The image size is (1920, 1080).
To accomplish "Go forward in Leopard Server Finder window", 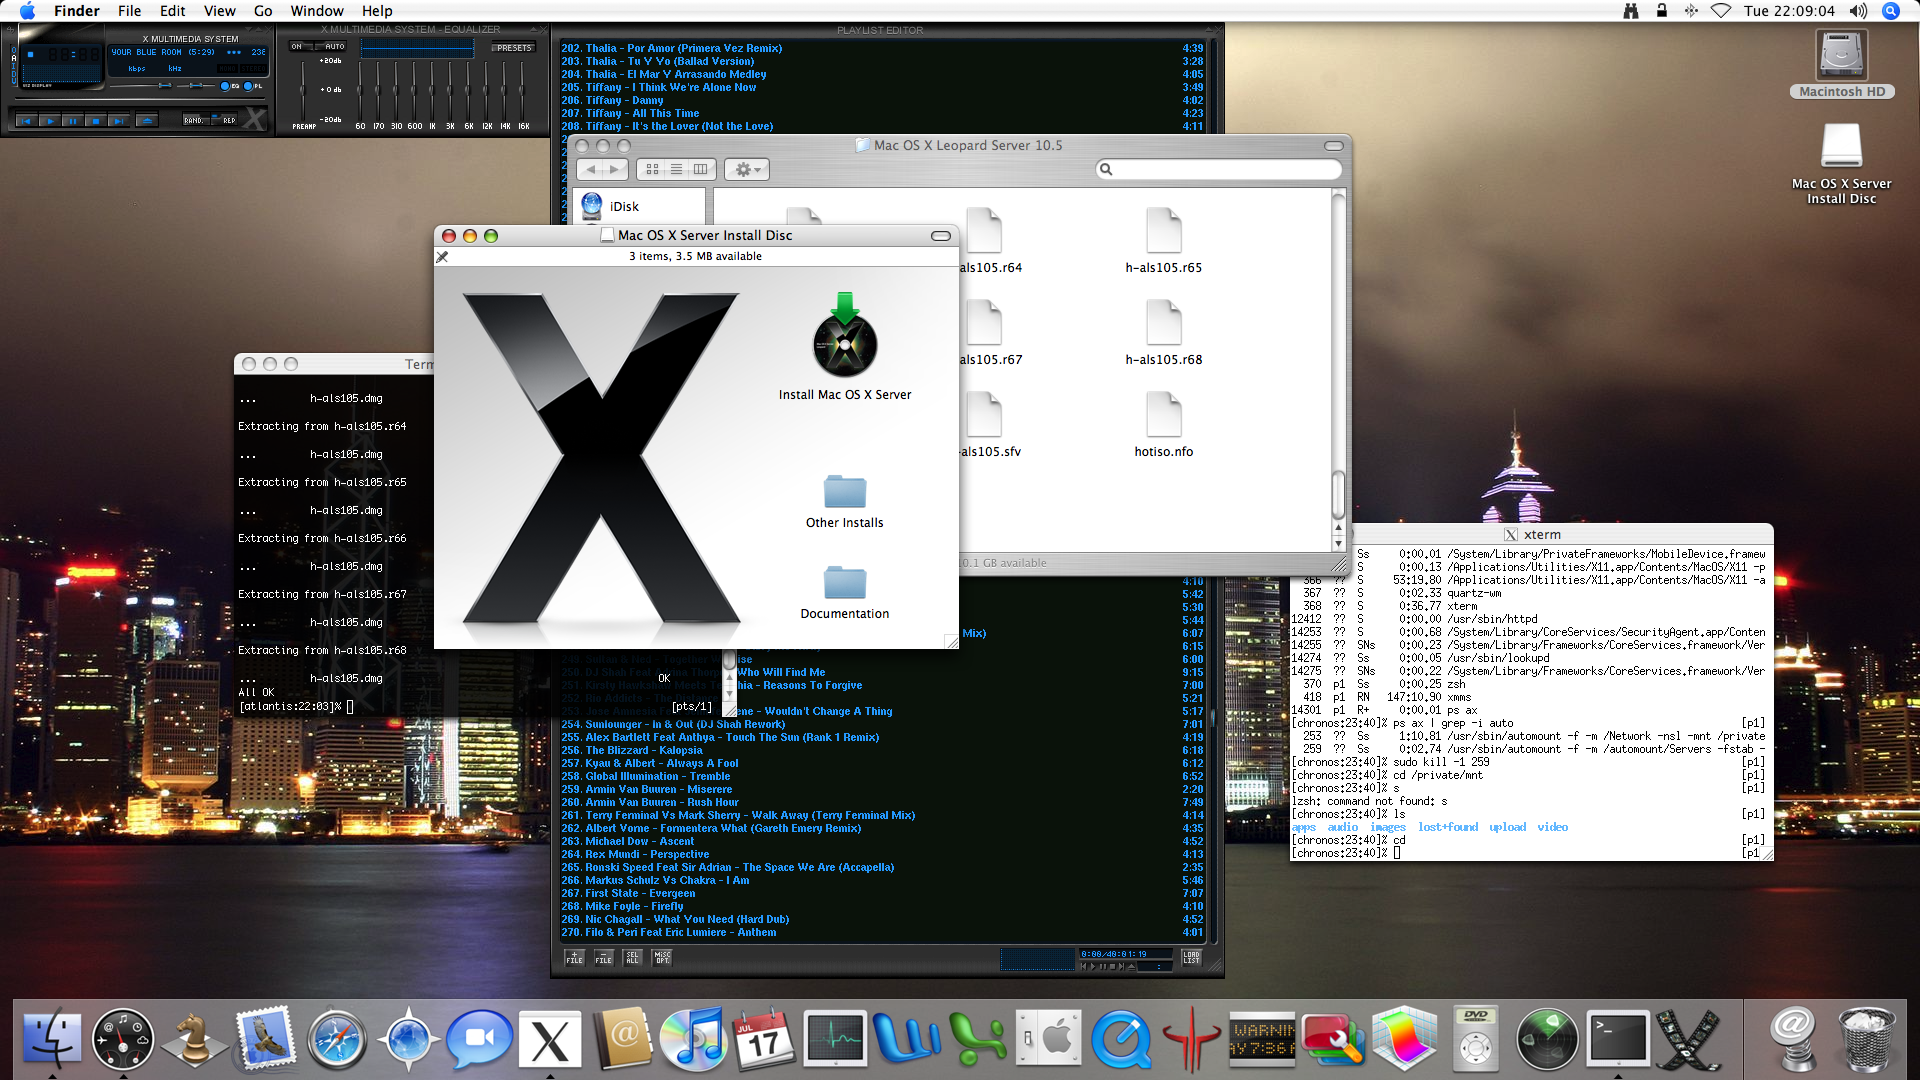I will click(x=615, y=170).
